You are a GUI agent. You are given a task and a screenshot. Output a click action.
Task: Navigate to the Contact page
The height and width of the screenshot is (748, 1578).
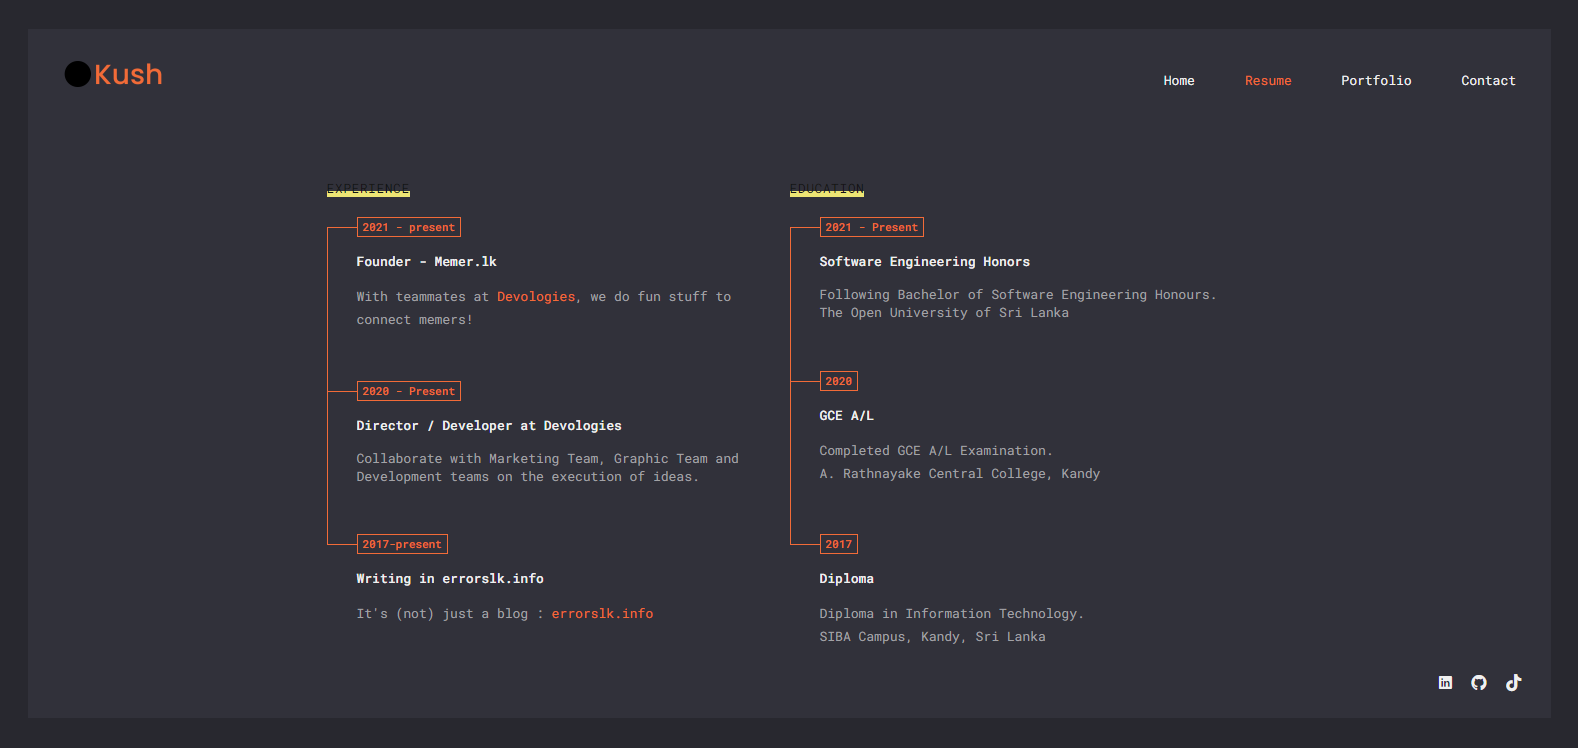(1488, 81)
